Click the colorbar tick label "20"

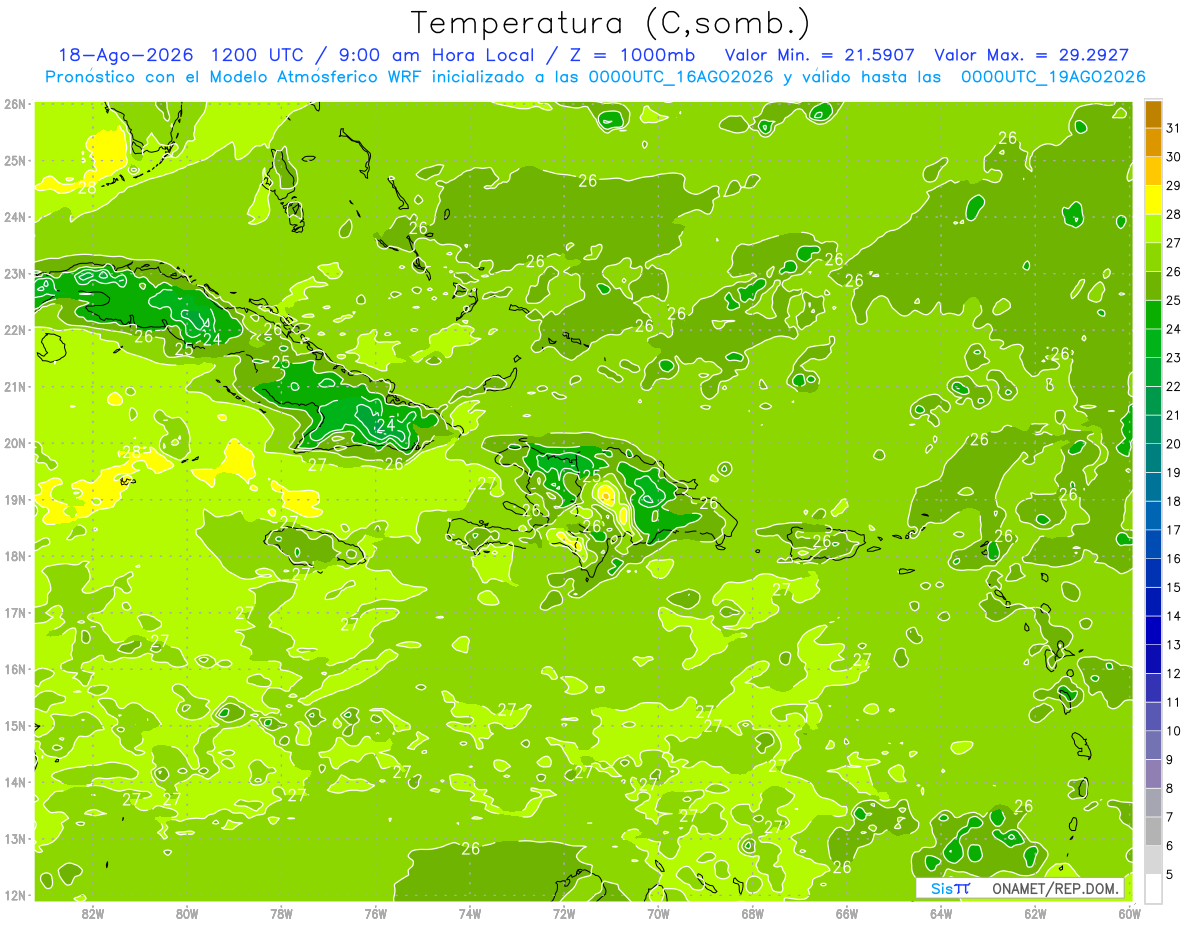1174,444
